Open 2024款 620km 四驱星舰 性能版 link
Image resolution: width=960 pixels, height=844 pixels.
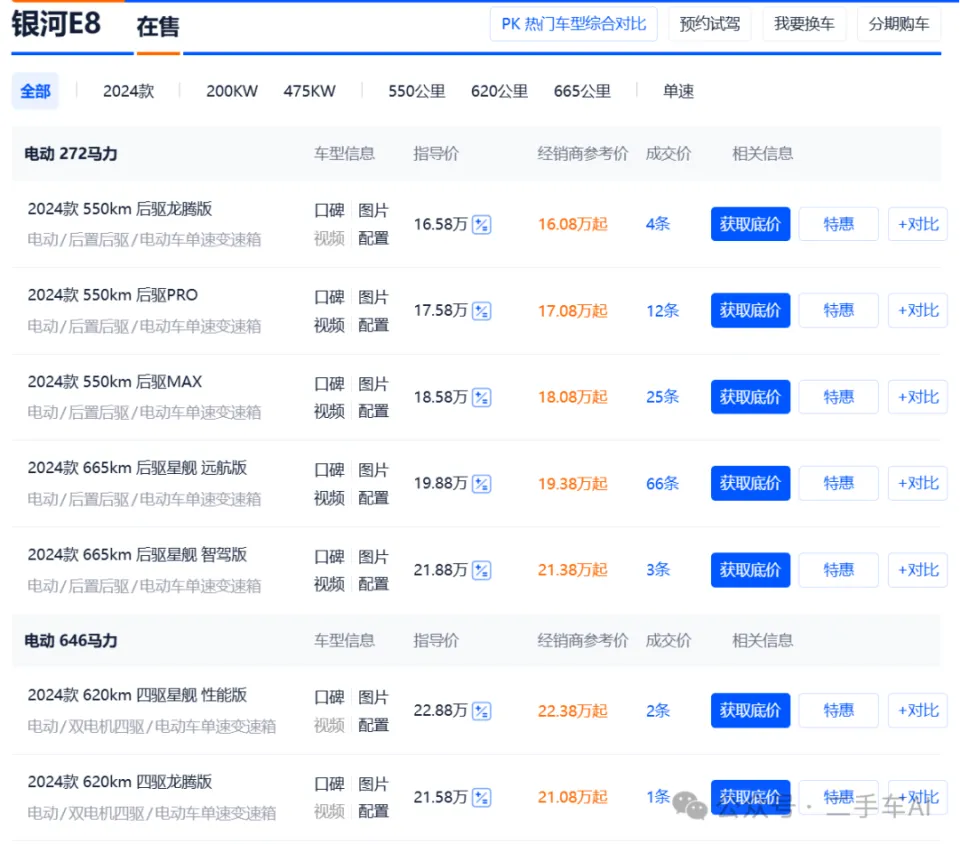(x=137, y=695)
